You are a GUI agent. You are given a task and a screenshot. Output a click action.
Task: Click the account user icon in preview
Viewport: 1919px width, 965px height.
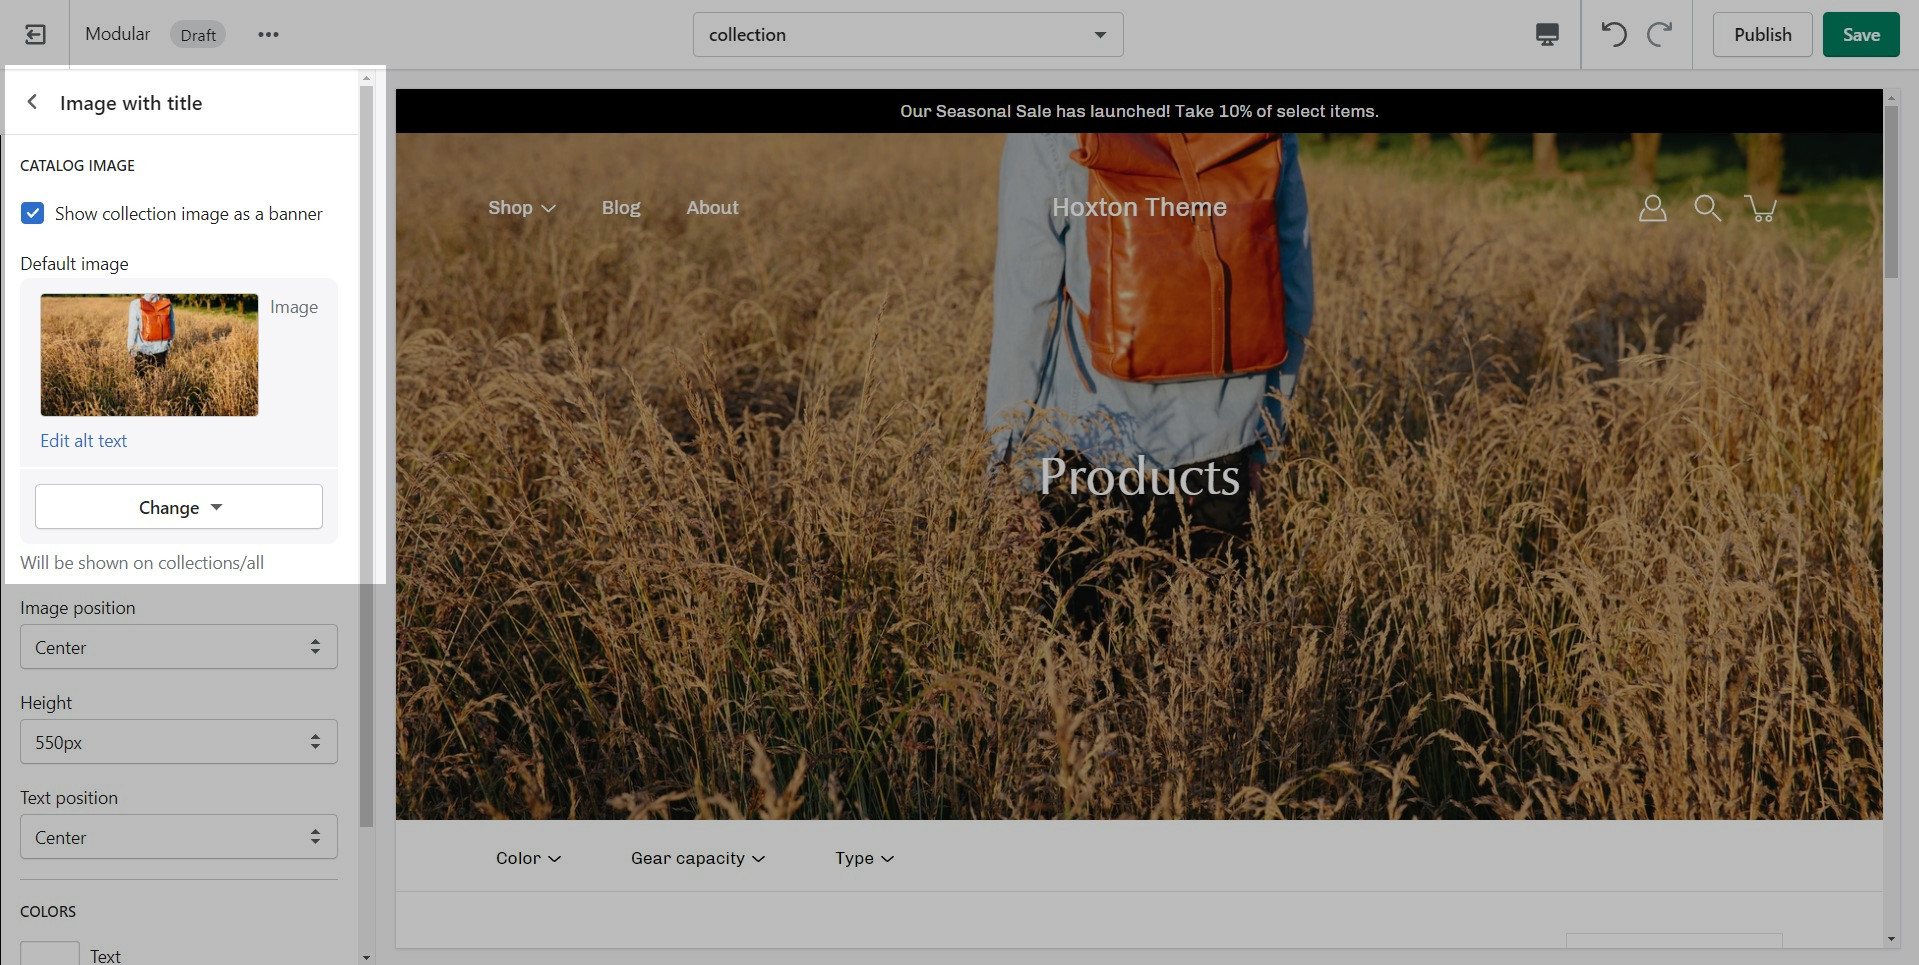(x=1652, y=208)
